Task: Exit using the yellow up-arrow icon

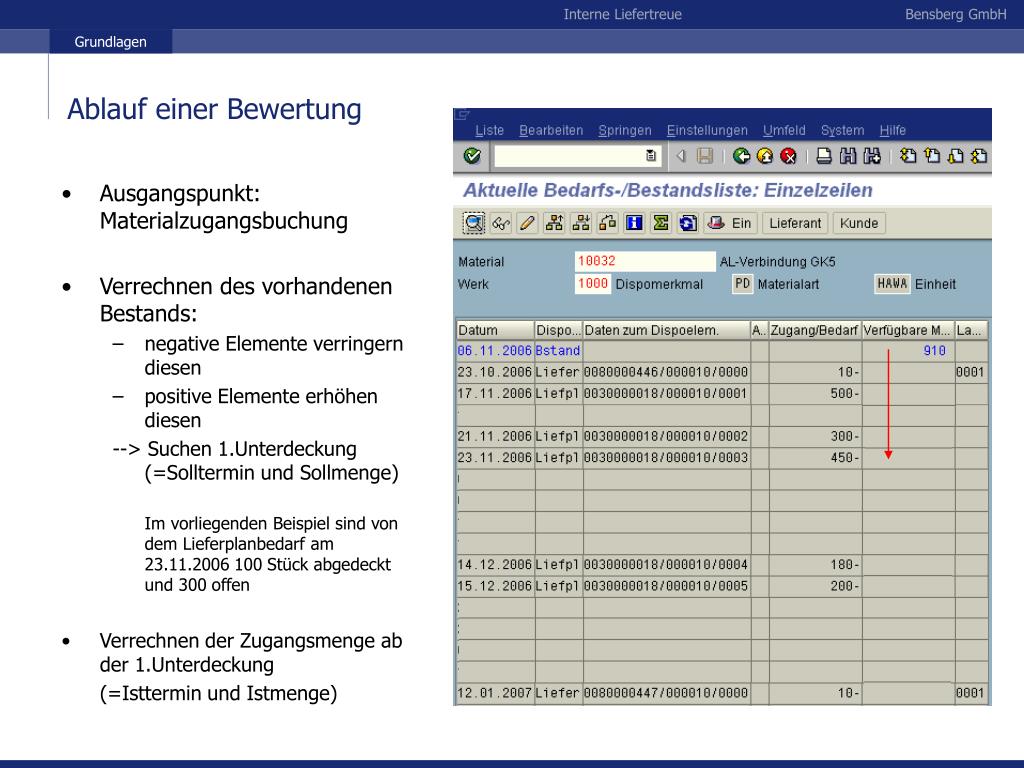Action: (765, 156)
